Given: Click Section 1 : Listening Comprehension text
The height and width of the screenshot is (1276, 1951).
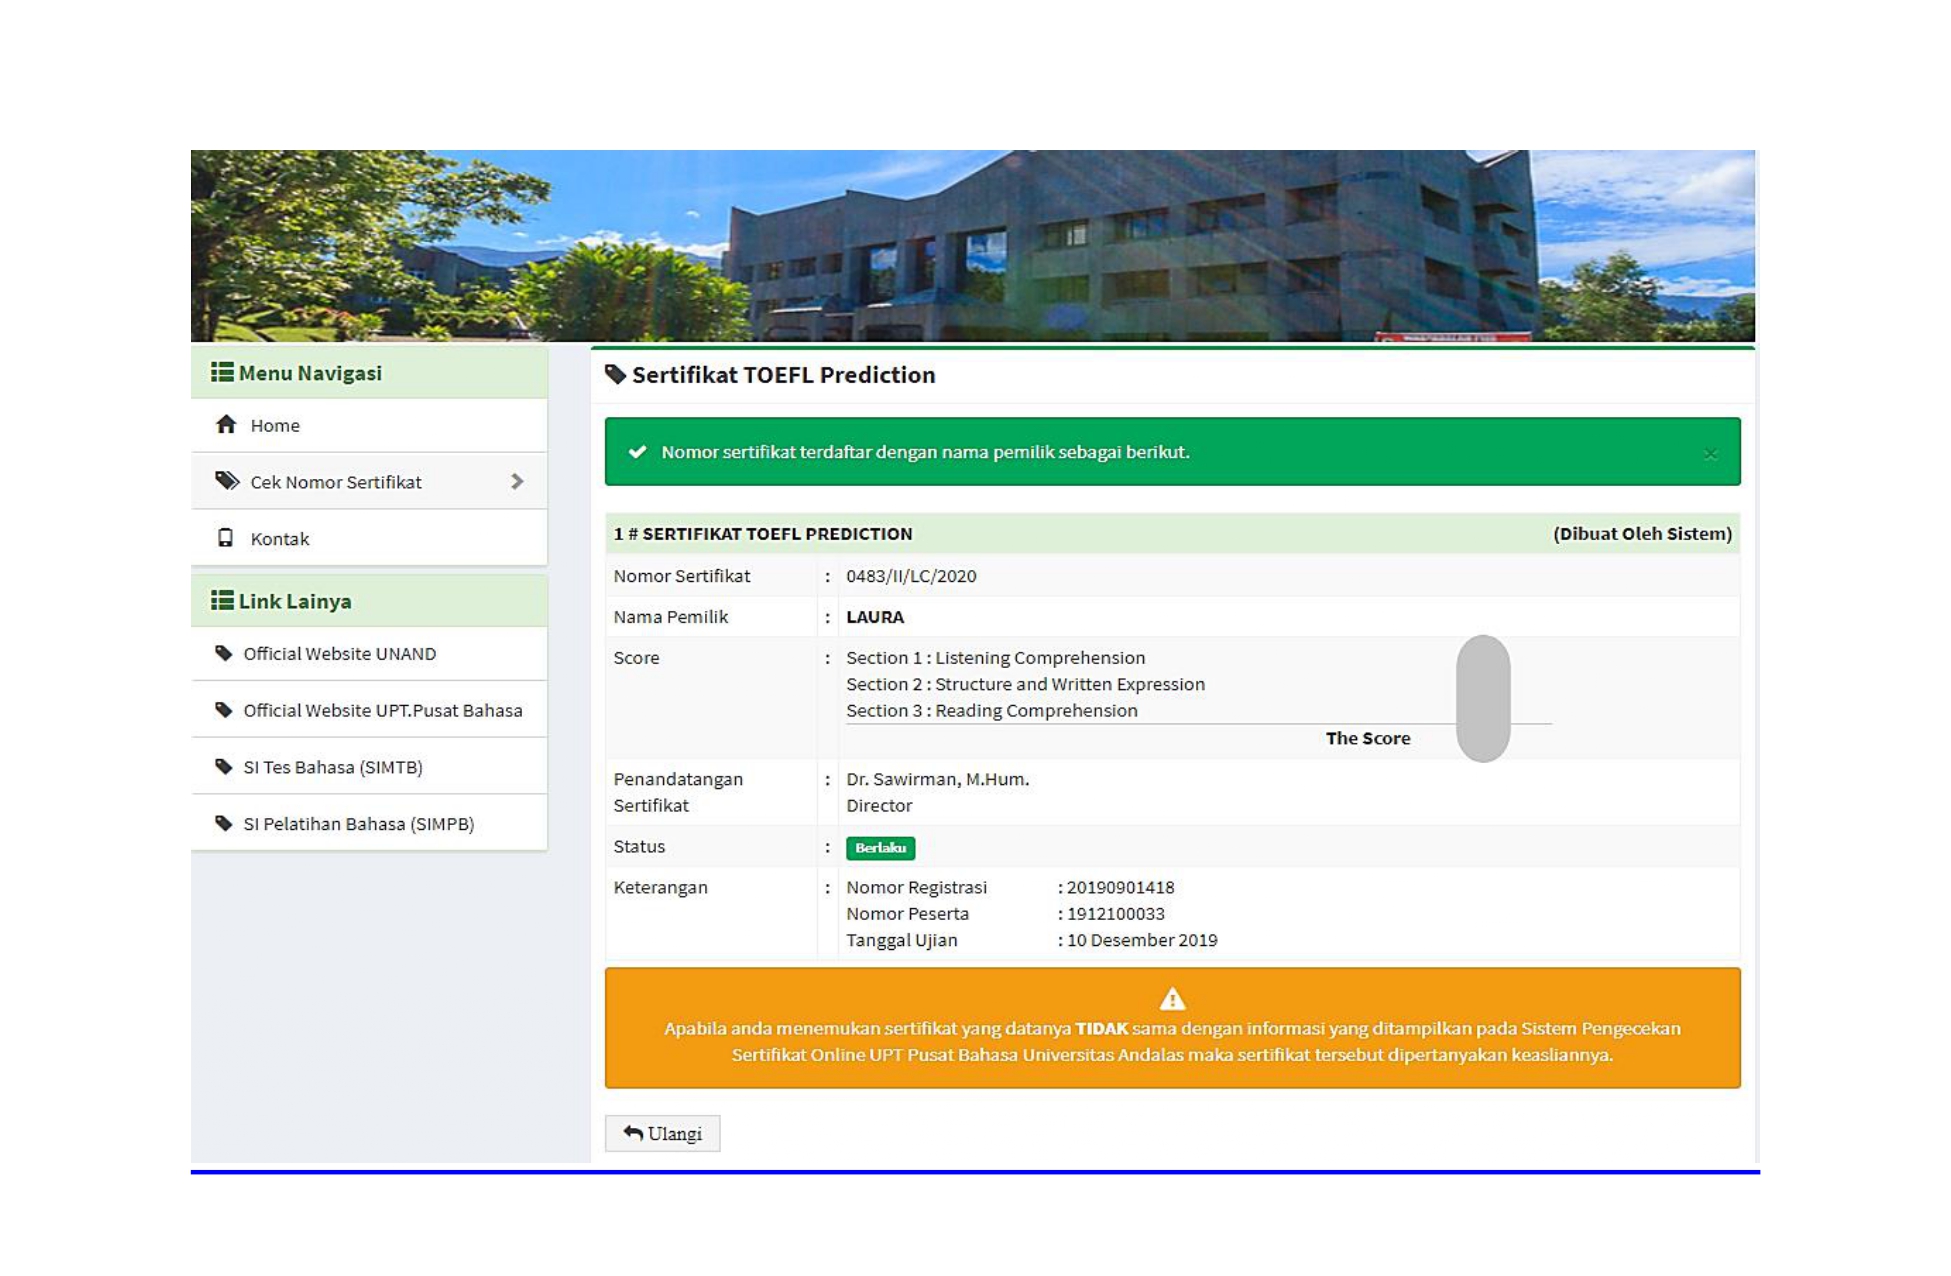Looking at the screenshot, I should [x=995, y=658].
